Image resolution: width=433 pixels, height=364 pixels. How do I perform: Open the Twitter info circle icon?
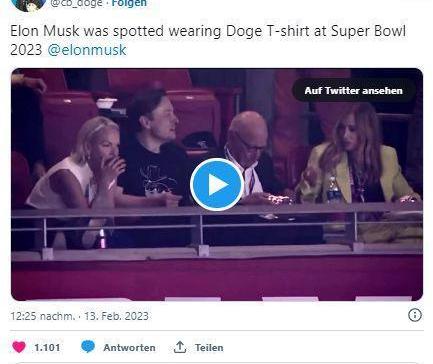click(415, 315)
